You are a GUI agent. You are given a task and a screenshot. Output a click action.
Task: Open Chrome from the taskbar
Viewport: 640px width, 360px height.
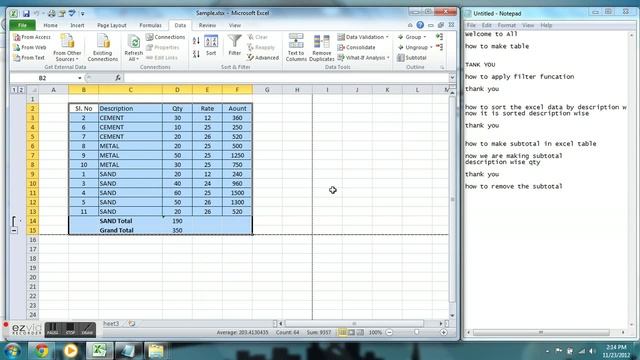pos(41,351)
